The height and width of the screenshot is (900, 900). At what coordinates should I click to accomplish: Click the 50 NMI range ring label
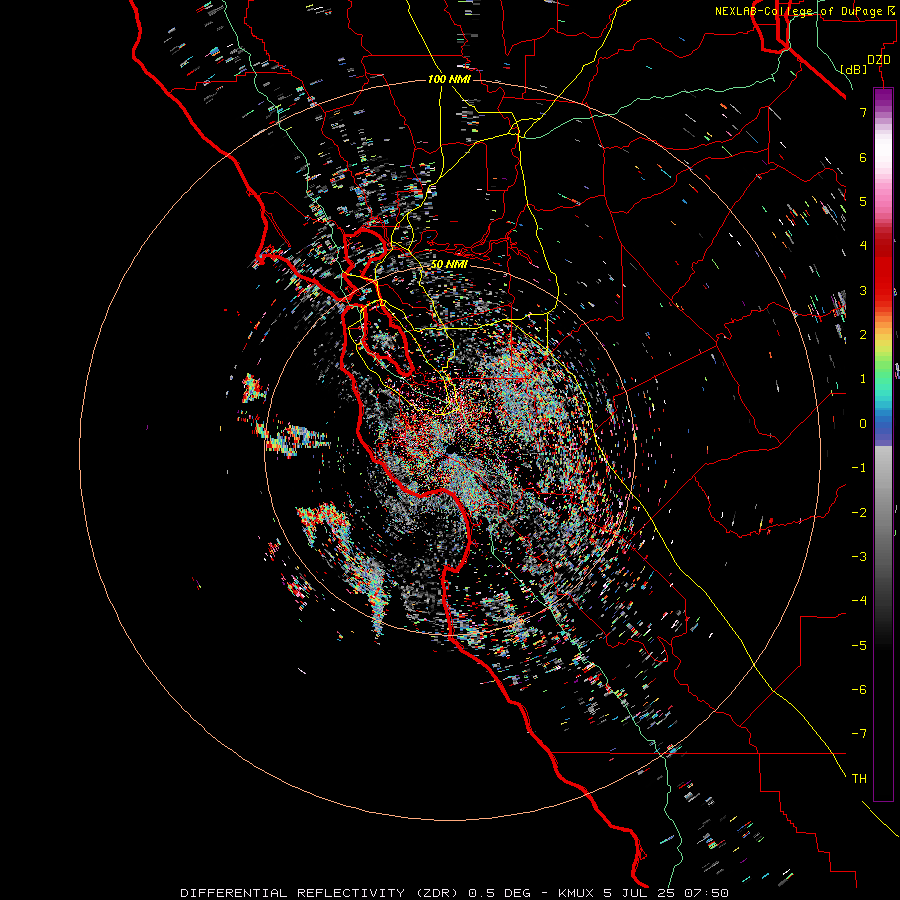[449, 264]
